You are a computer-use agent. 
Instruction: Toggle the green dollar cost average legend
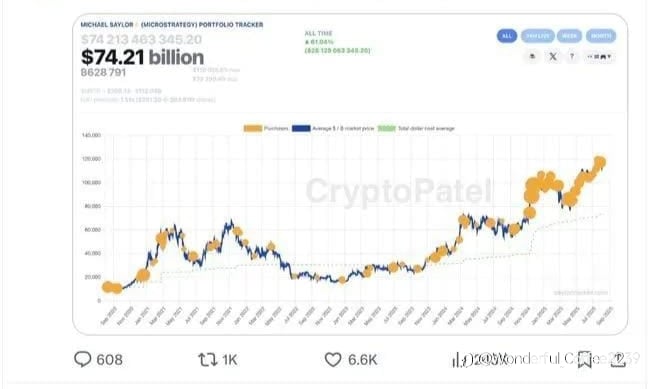(x=416, y=129)
